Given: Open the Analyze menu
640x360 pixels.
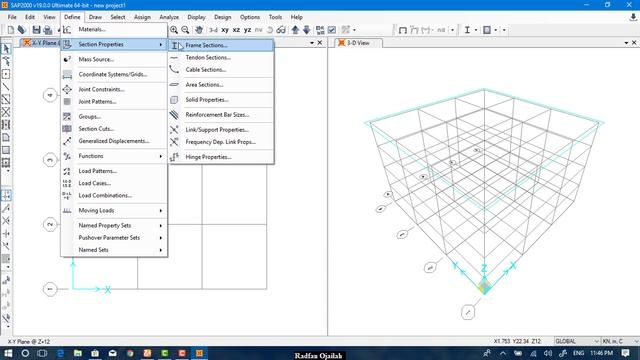Looking at the screenshot, I should coord(169,17).
